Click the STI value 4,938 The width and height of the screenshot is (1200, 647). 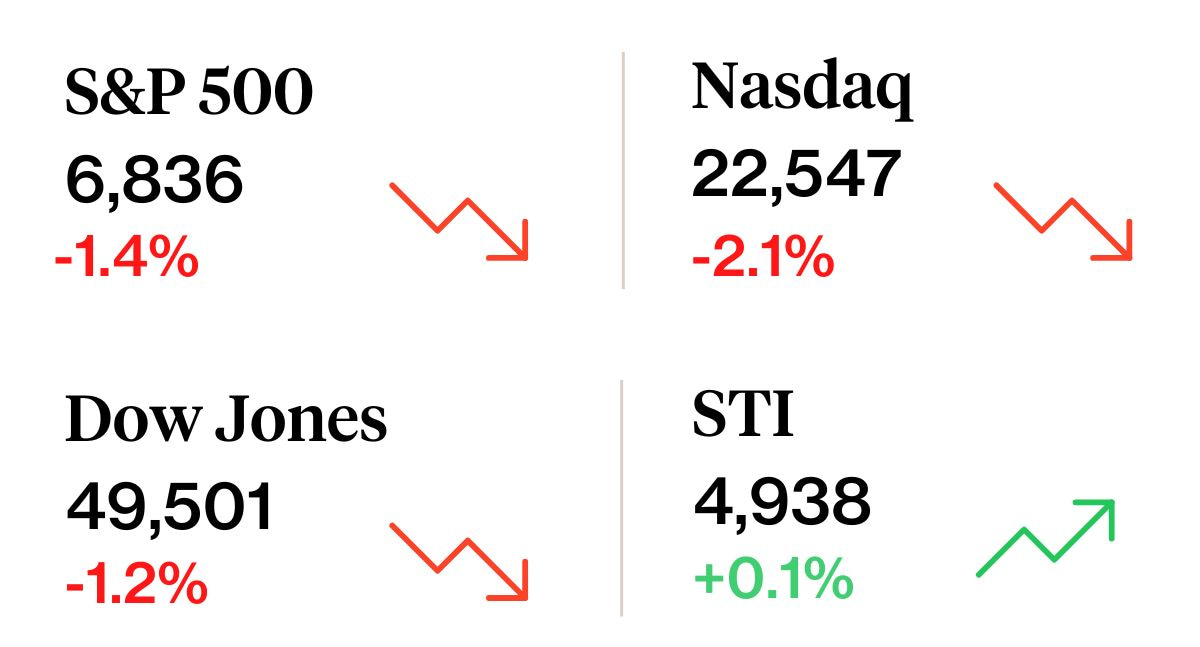point(781,502)
